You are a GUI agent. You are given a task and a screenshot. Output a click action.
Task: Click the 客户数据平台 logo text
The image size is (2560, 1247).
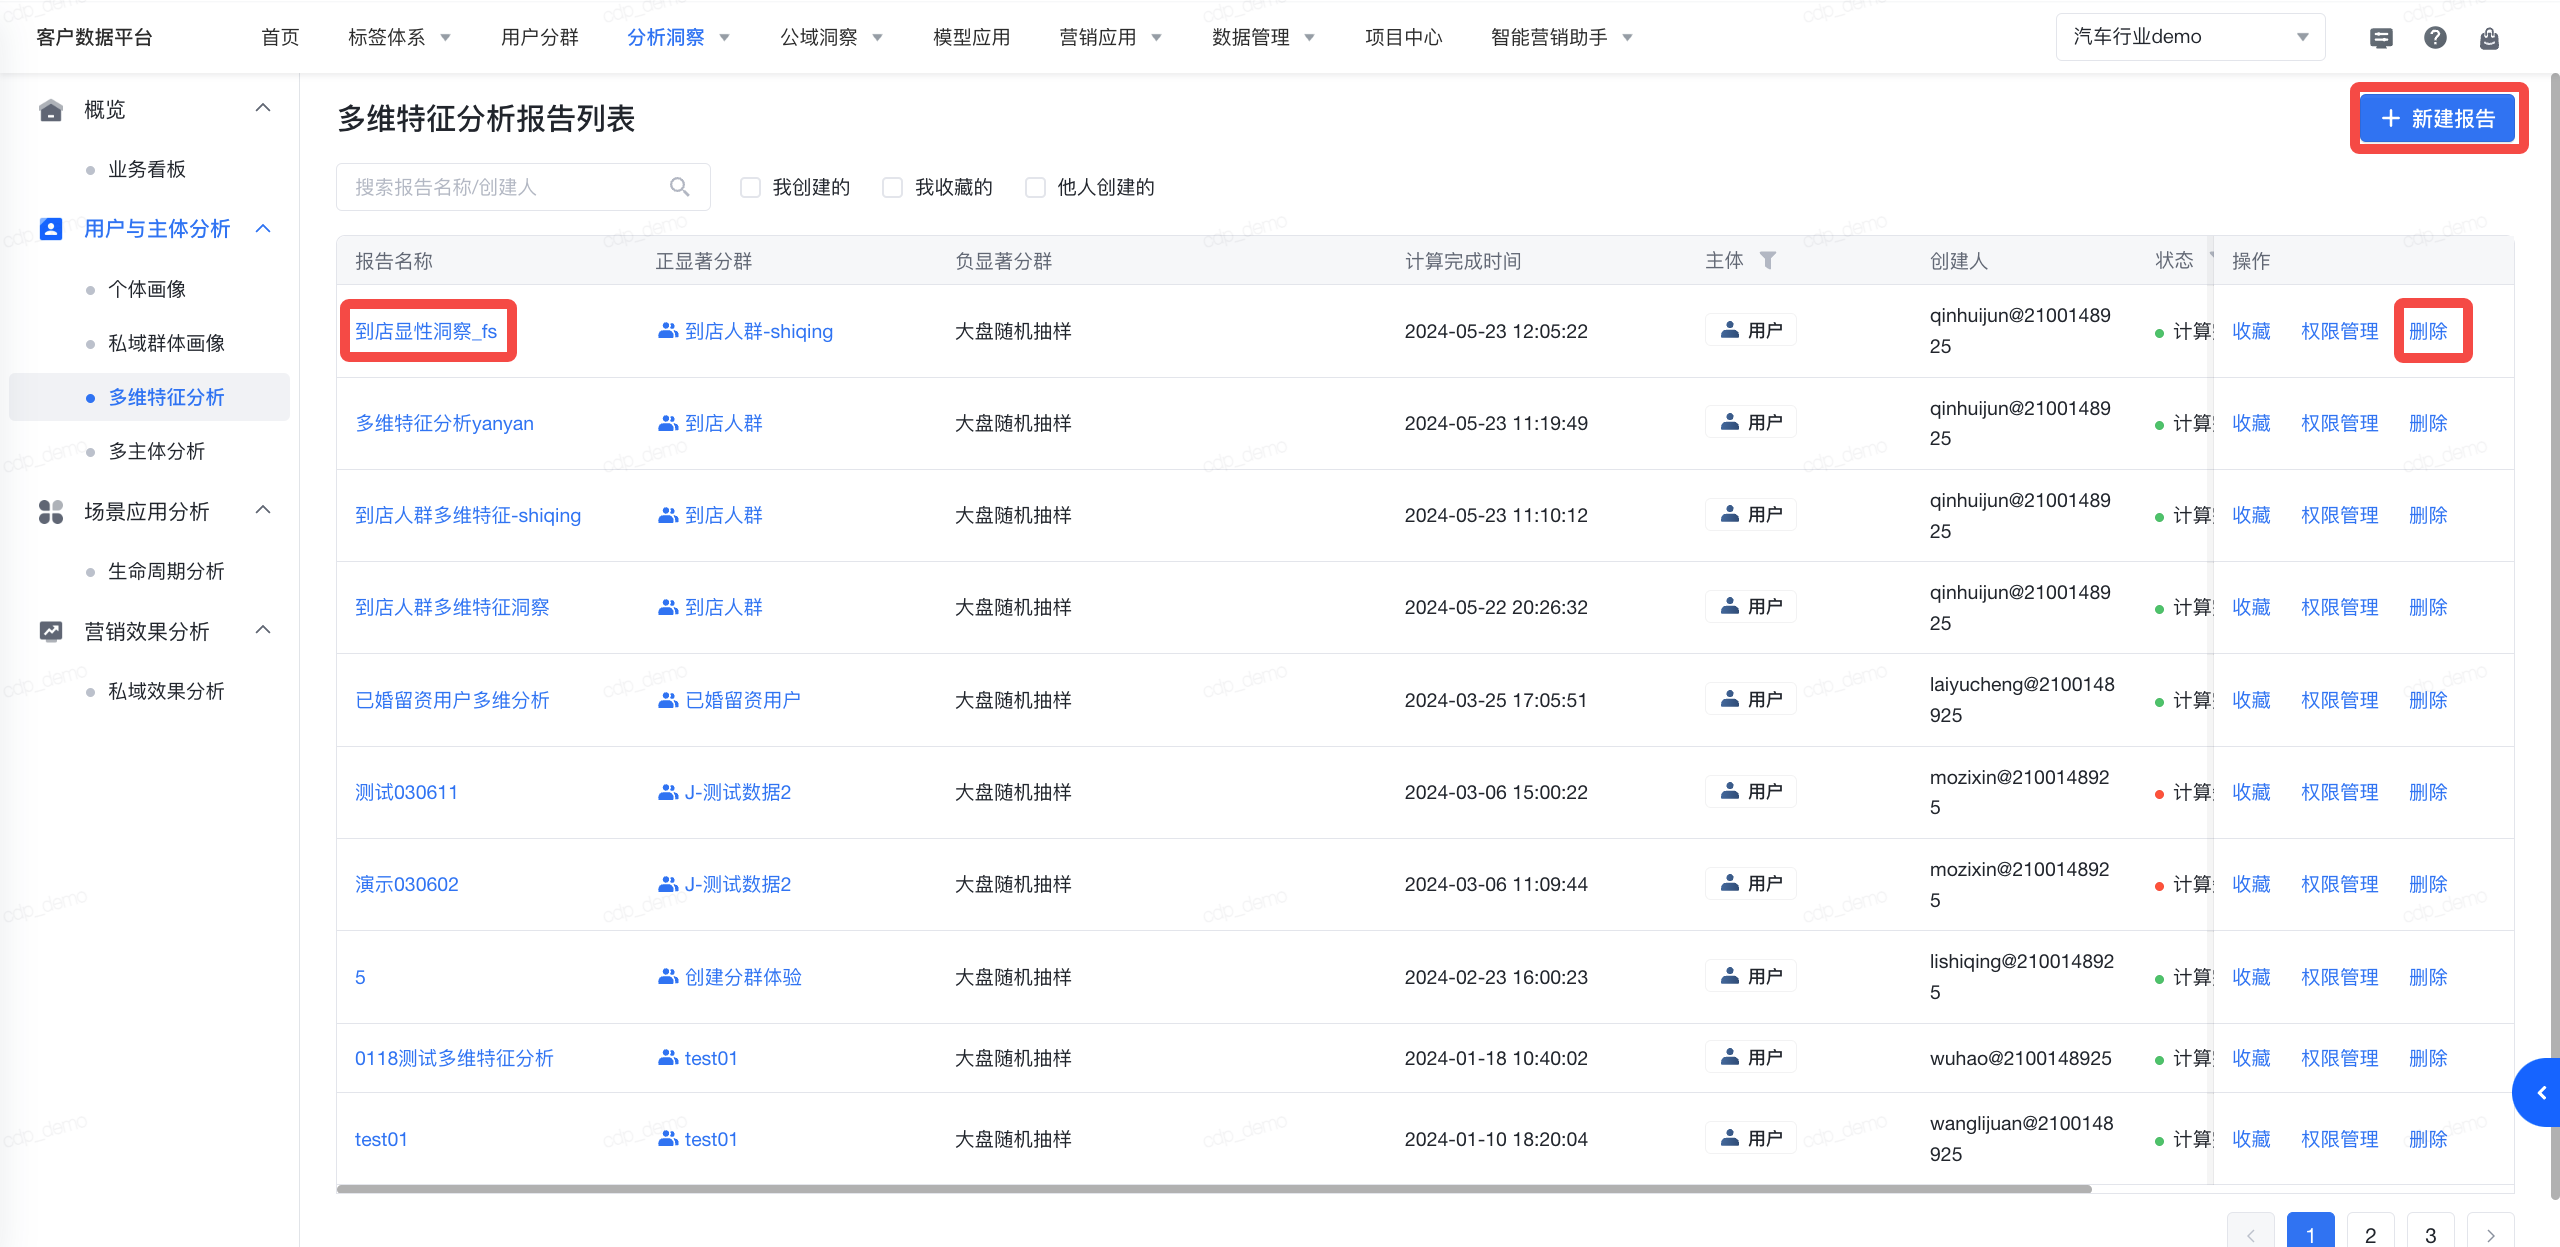(x=94, y=37)
